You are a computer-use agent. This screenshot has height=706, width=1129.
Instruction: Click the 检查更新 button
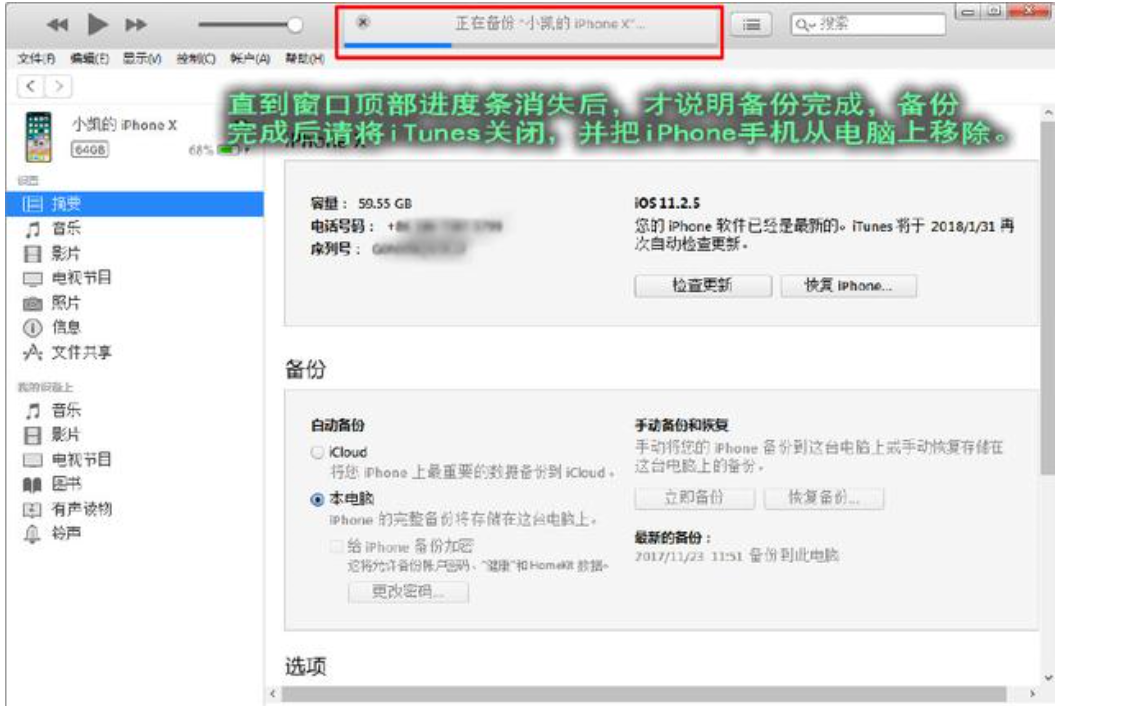tap(703, 286)
